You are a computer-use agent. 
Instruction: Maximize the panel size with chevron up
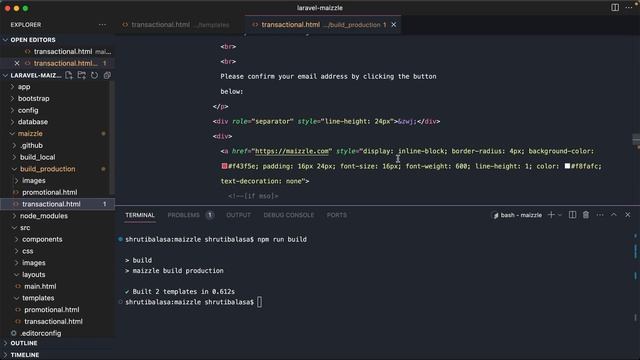click(x=613, y=215)
